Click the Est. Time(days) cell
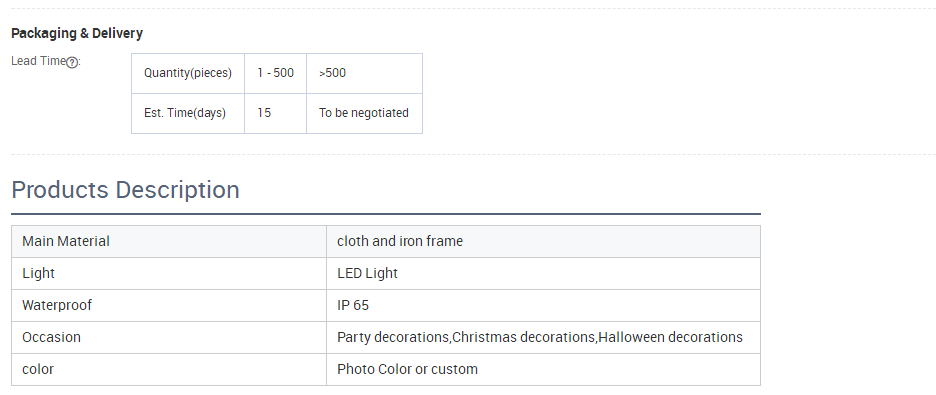Viewport: 936px width, 395px height. coord(188,113)
